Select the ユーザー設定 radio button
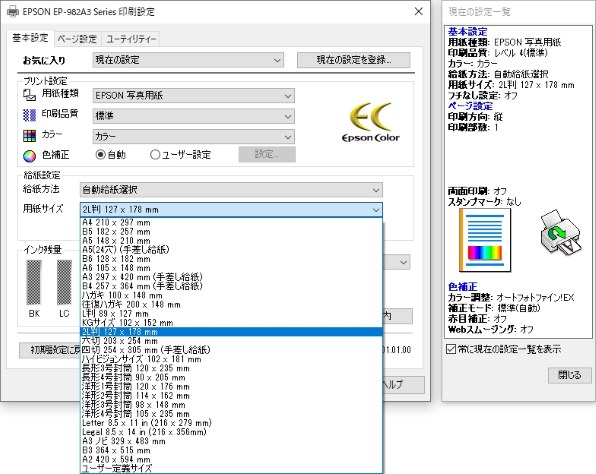The width and height of the screenshot is (596, 474). click(155, 155)
